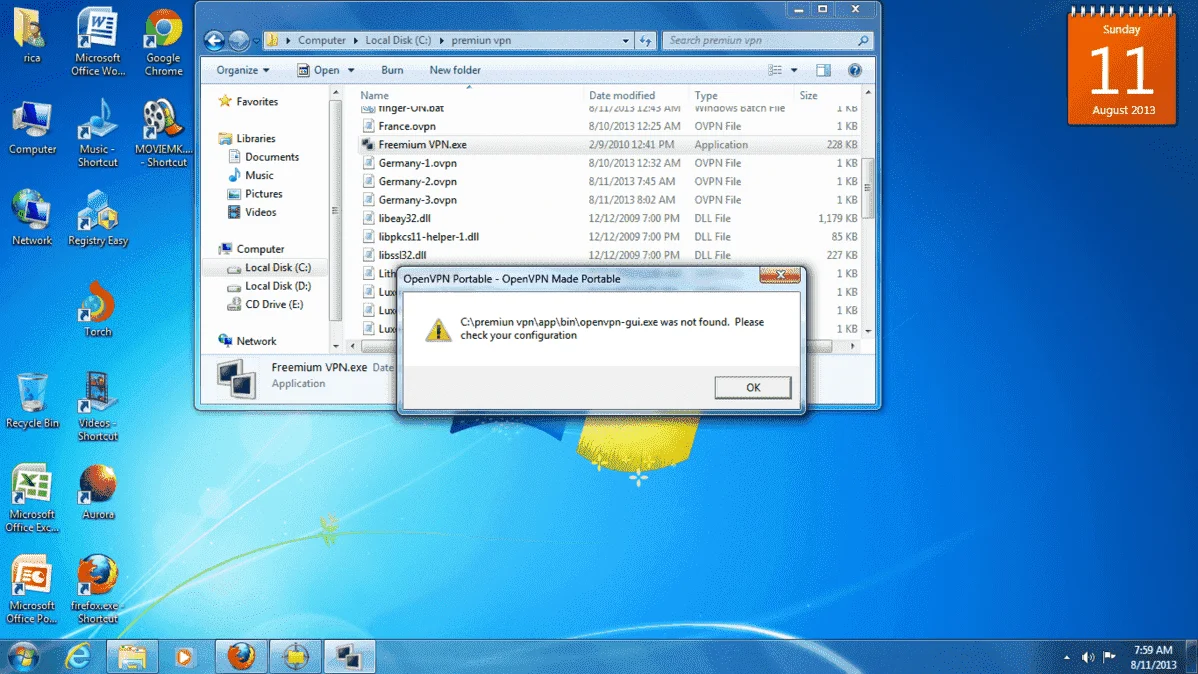This screenshot has height=674, width=1198.
Task: Click Local Disk (C:) breadcrumb segment
Action: point(397,41)
